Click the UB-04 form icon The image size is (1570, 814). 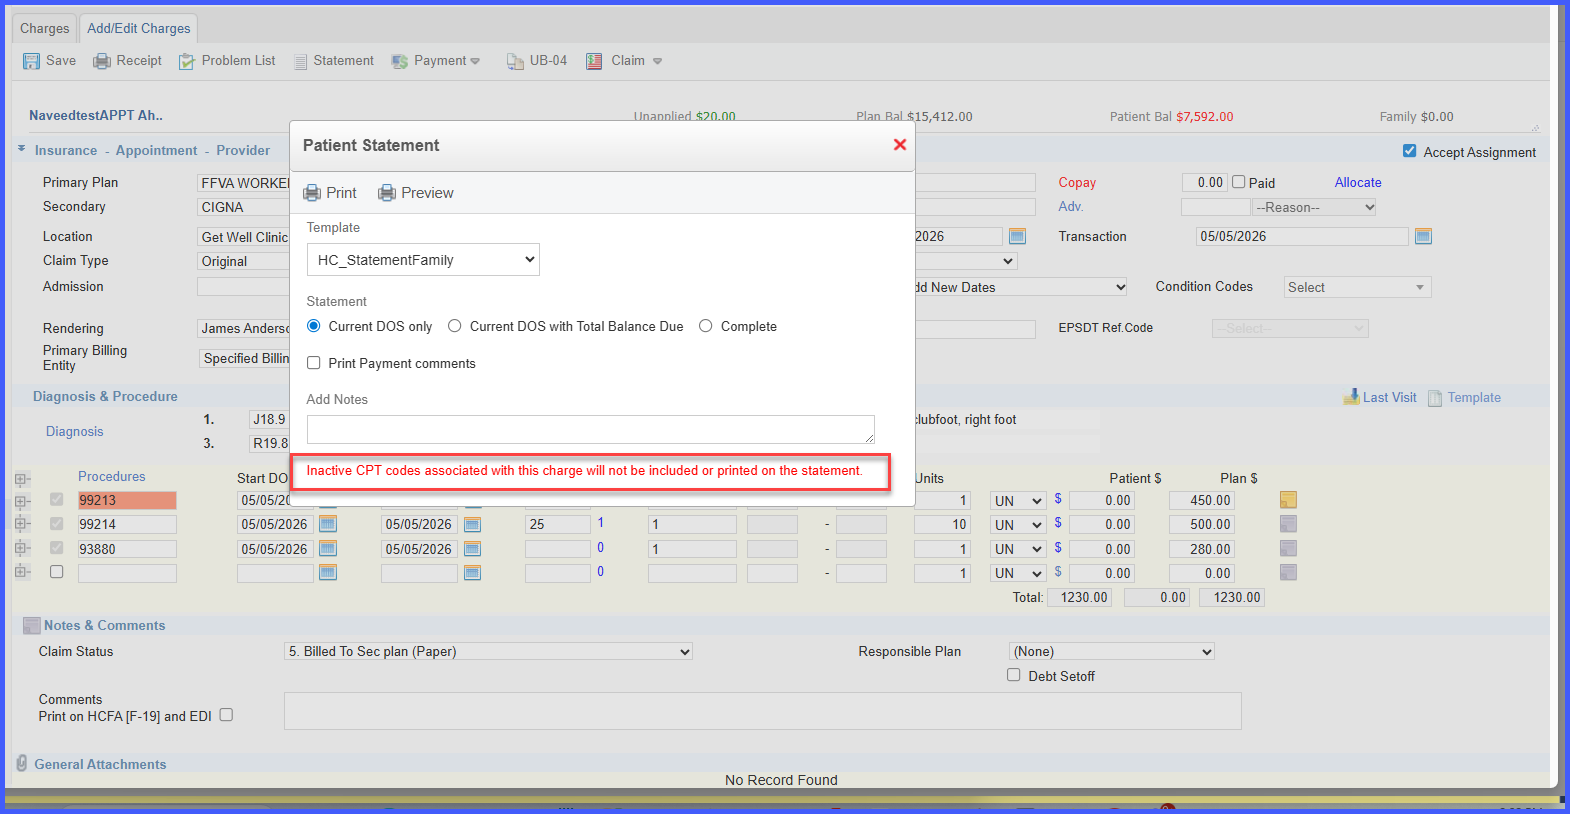[x=515, y=61]
